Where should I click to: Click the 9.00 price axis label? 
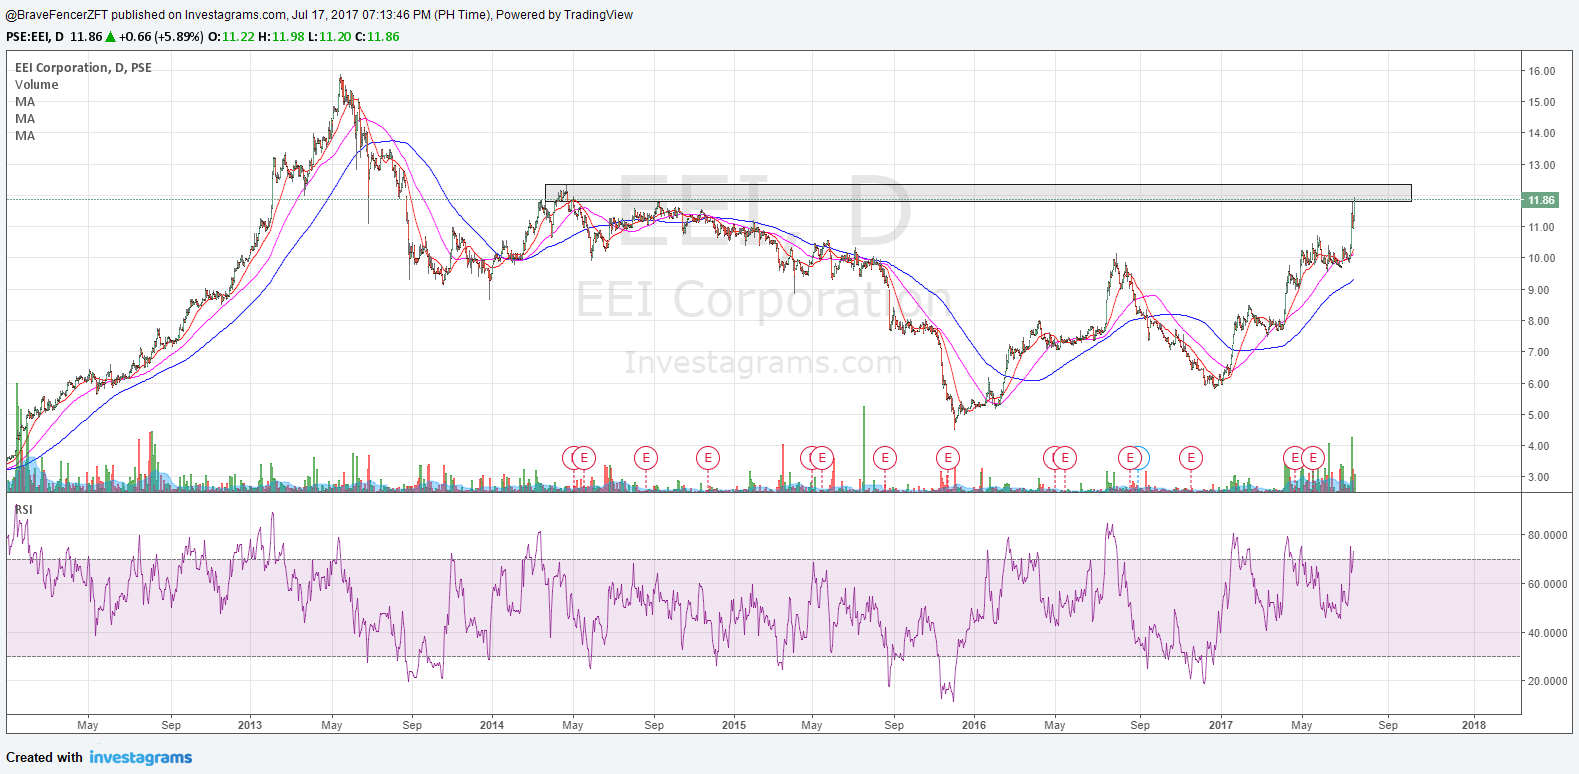click(x=1538, y=290)
